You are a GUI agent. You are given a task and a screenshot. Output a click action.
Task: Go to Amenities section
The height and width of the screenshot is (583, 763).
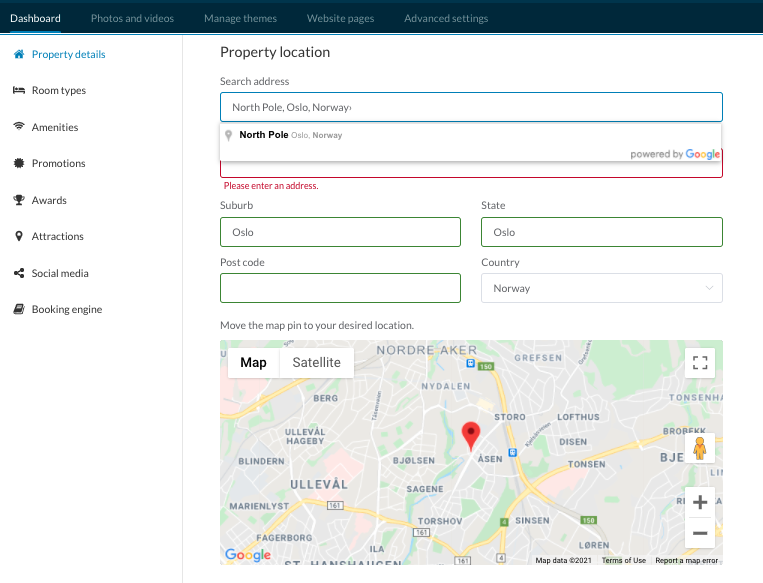tap(55, 127)
